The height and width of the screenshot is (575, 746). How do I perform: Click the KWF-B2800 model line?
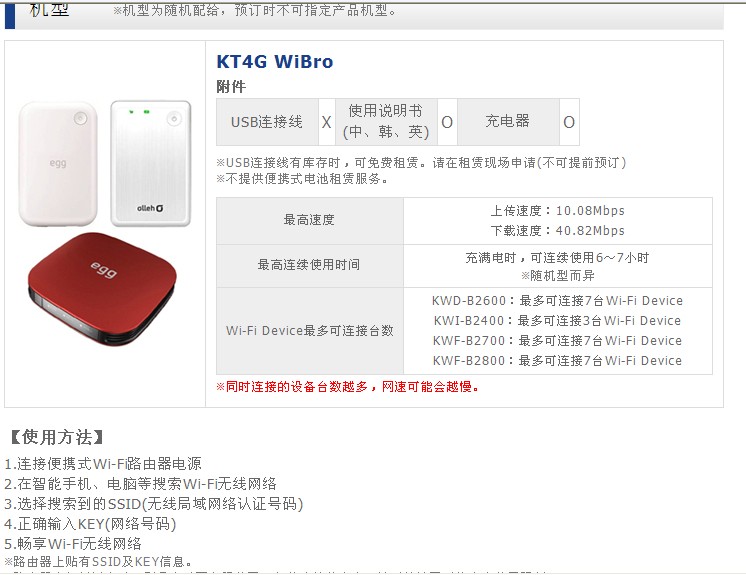pyautogui.click(x=557, y=361)
